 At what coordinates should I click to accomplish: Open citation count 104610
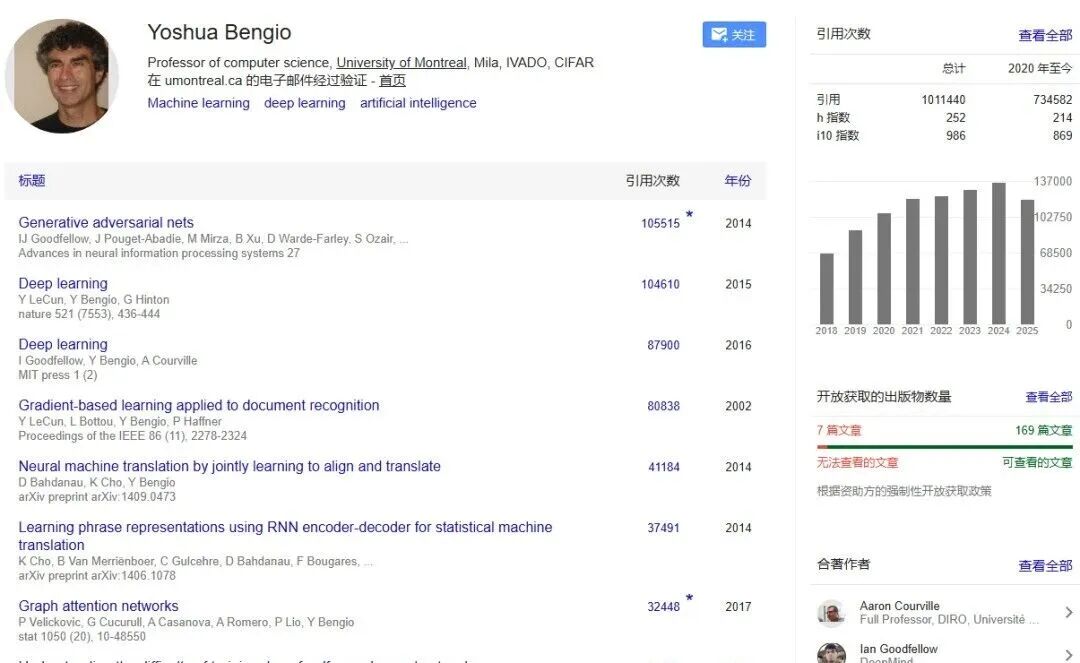(661, 284)
